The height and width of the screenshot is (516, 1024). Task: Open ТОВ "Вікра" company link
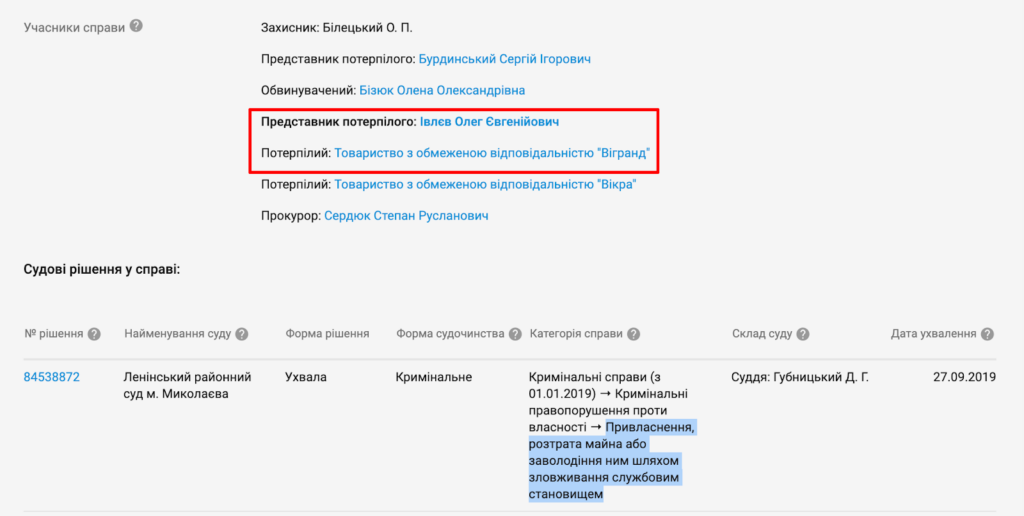point(485,185)
